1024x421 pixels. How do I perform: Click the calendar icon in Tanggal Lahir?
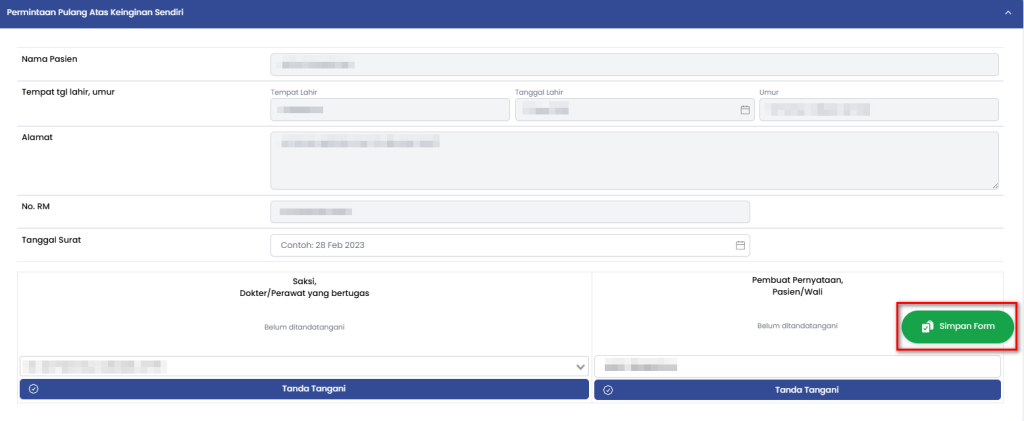744,110
